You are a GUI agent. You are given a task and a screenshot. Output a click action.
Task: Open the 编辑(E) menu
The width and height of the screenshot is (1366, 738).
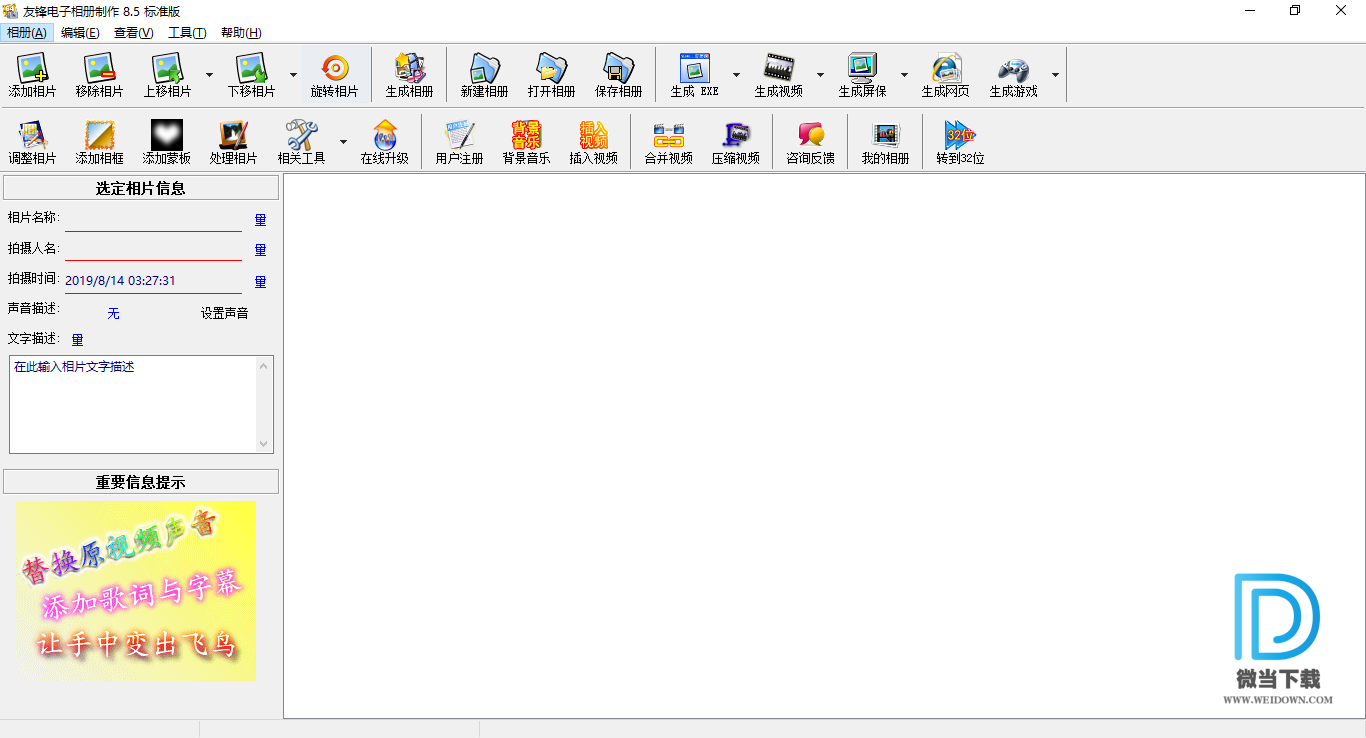coord(80,33)
